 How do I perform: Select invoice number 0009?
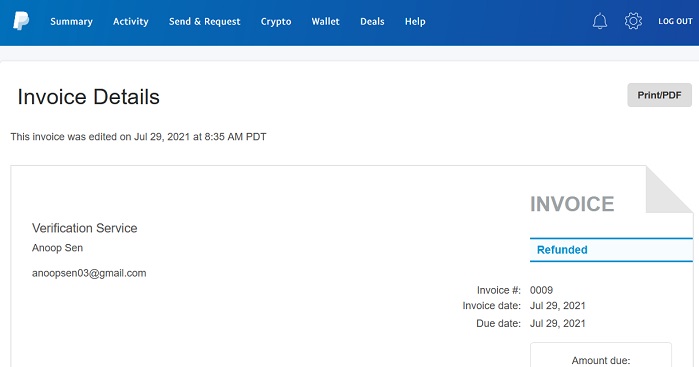point(541,290)
